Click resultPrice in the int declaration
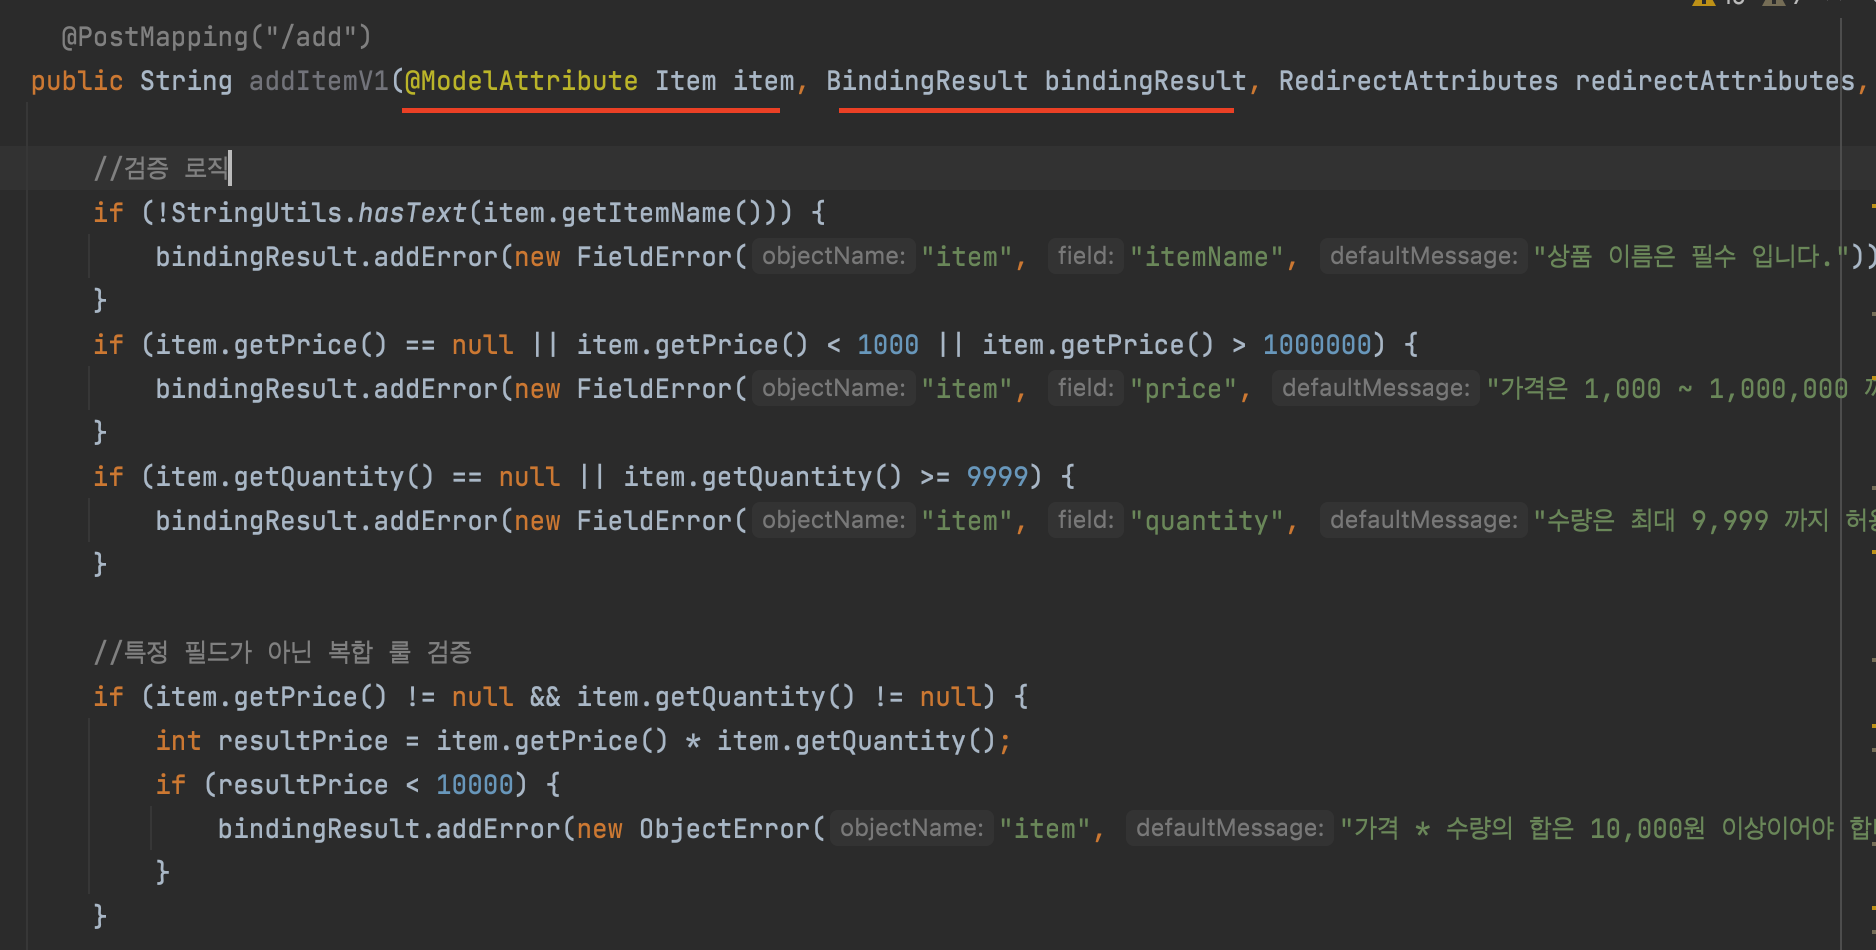The width and height of the screenshot is (1876, 950). (x=303, y=741)
